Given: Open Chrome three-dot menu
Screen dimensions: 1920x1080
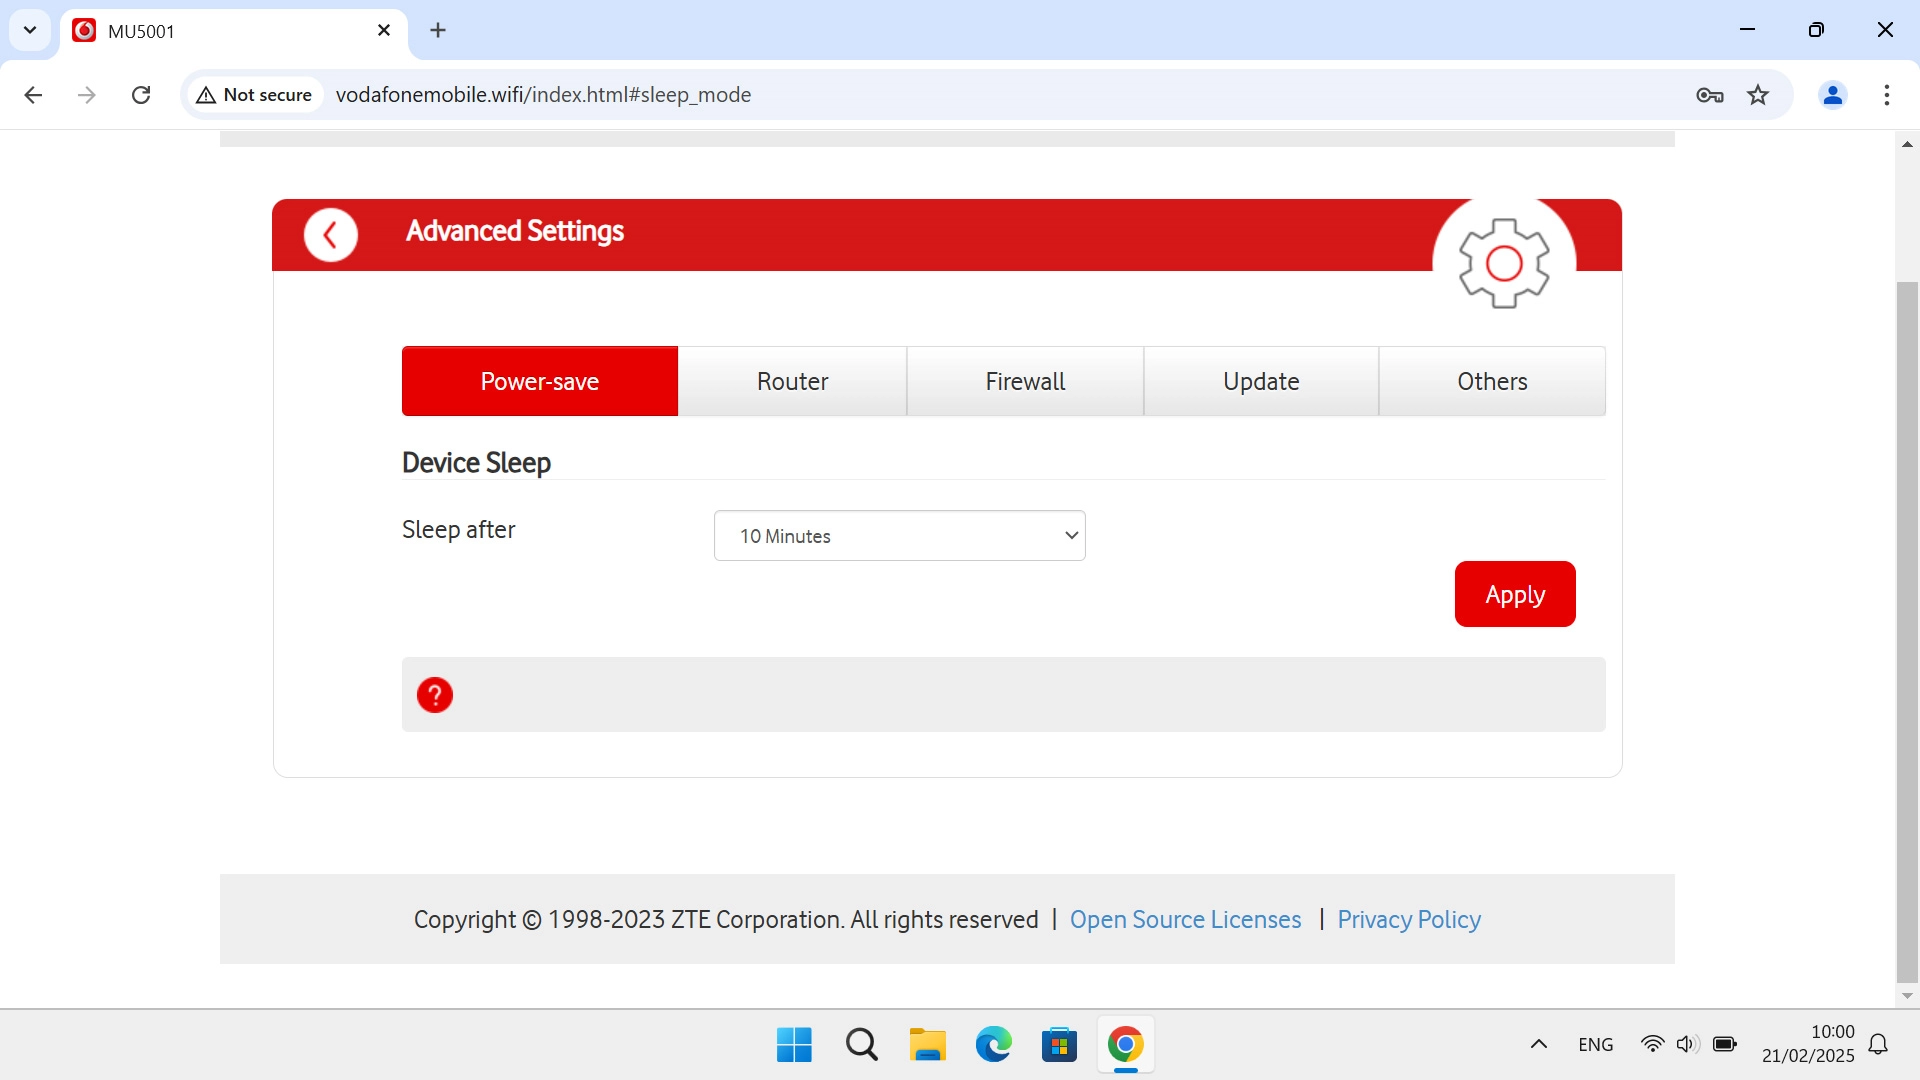Looking at the screenshot, I should pos(1886,95).
